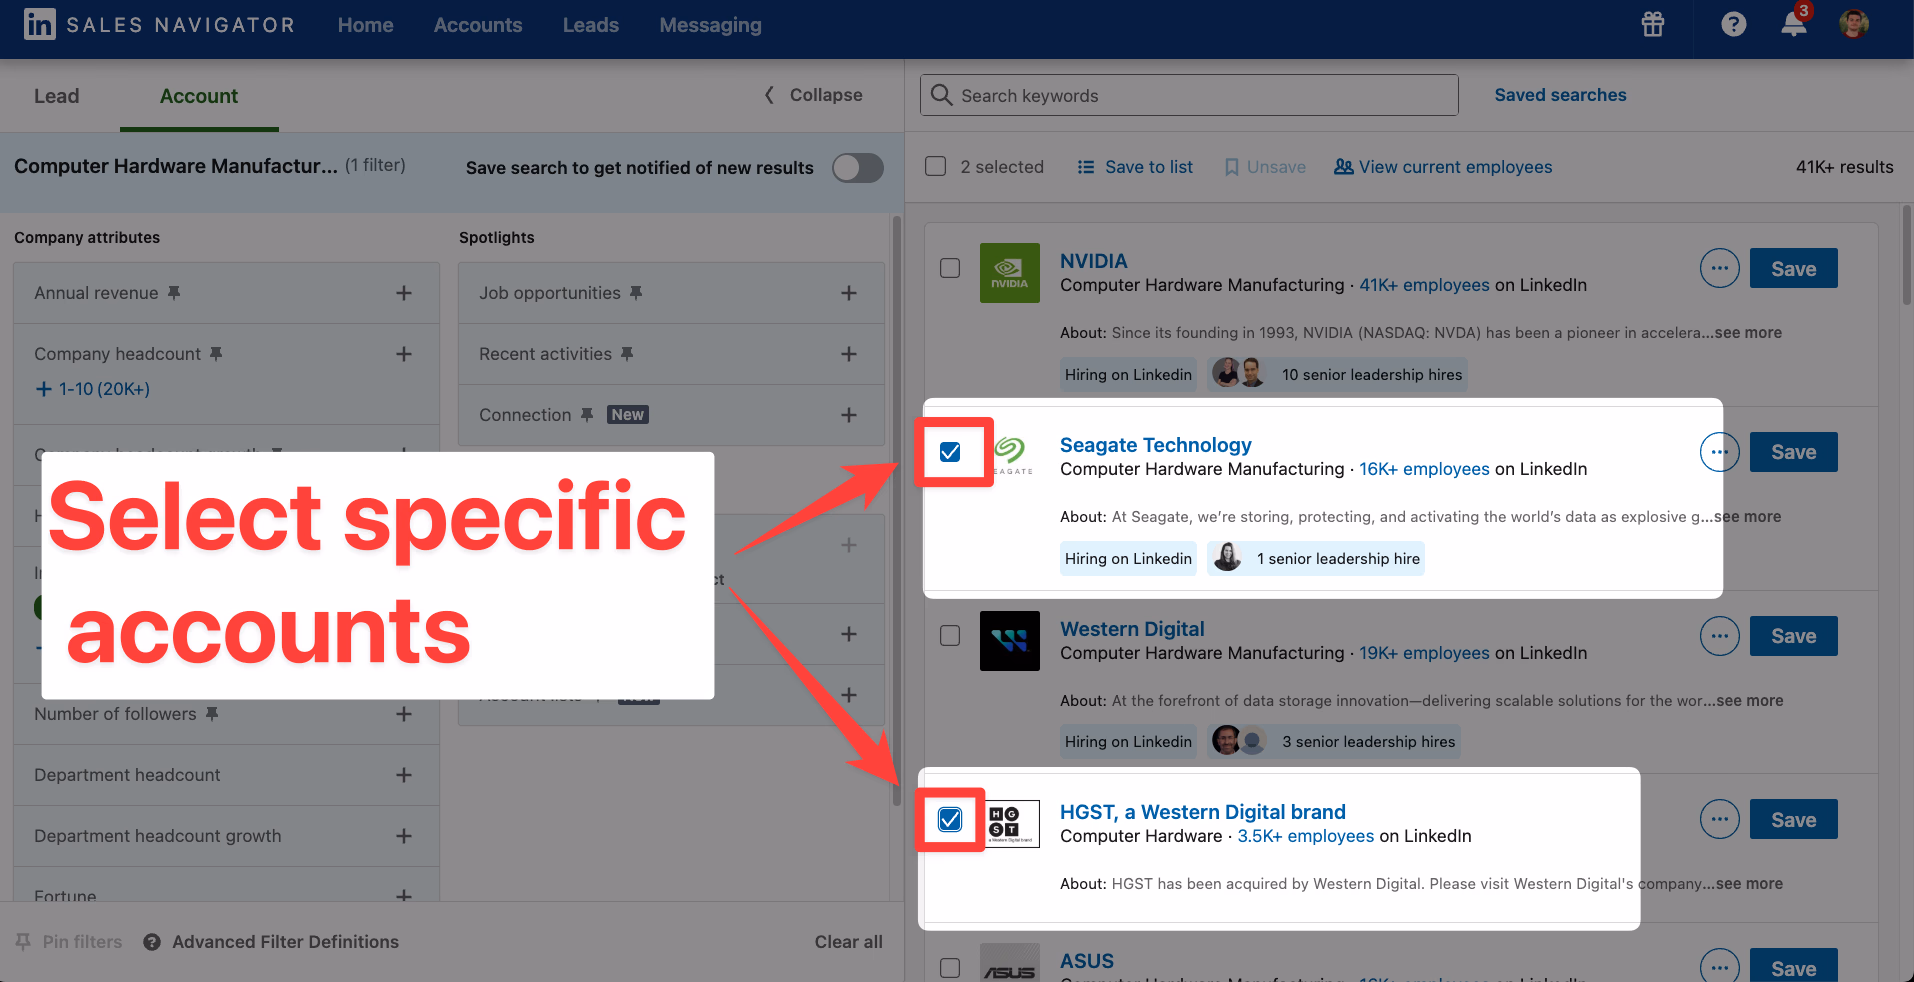
Task: Save the Seagate Technology account
Action: pyautogui.click(x=1793, y=452)
